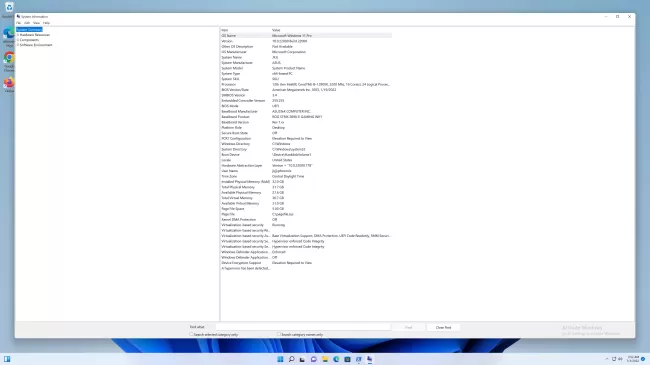Click the System Information title bar icon
The width and height of the screenshot is (650, 365).
pos(18,17)
